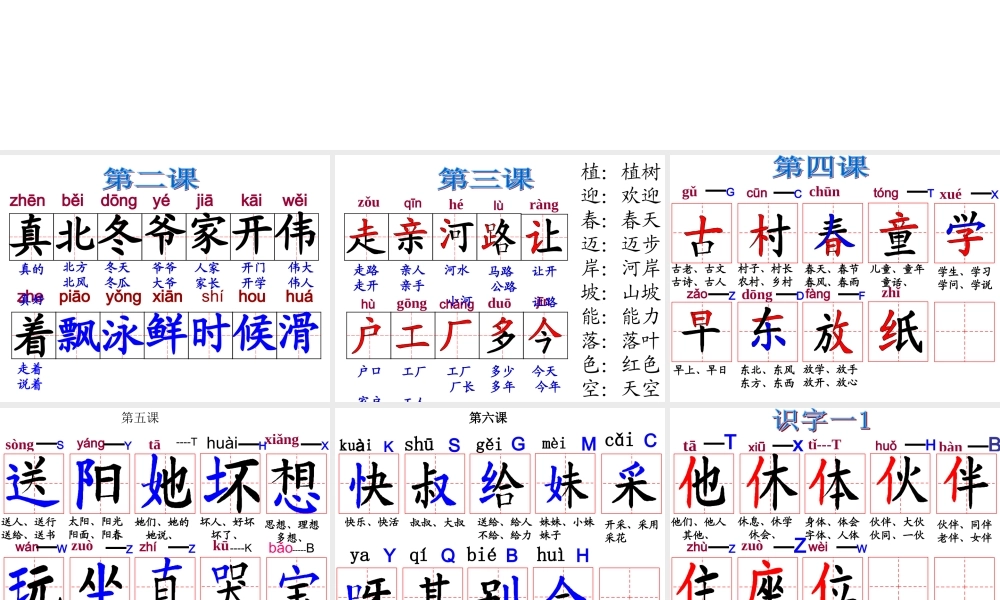Click the large red character 户 in 第三课

(x=368, y=335)
